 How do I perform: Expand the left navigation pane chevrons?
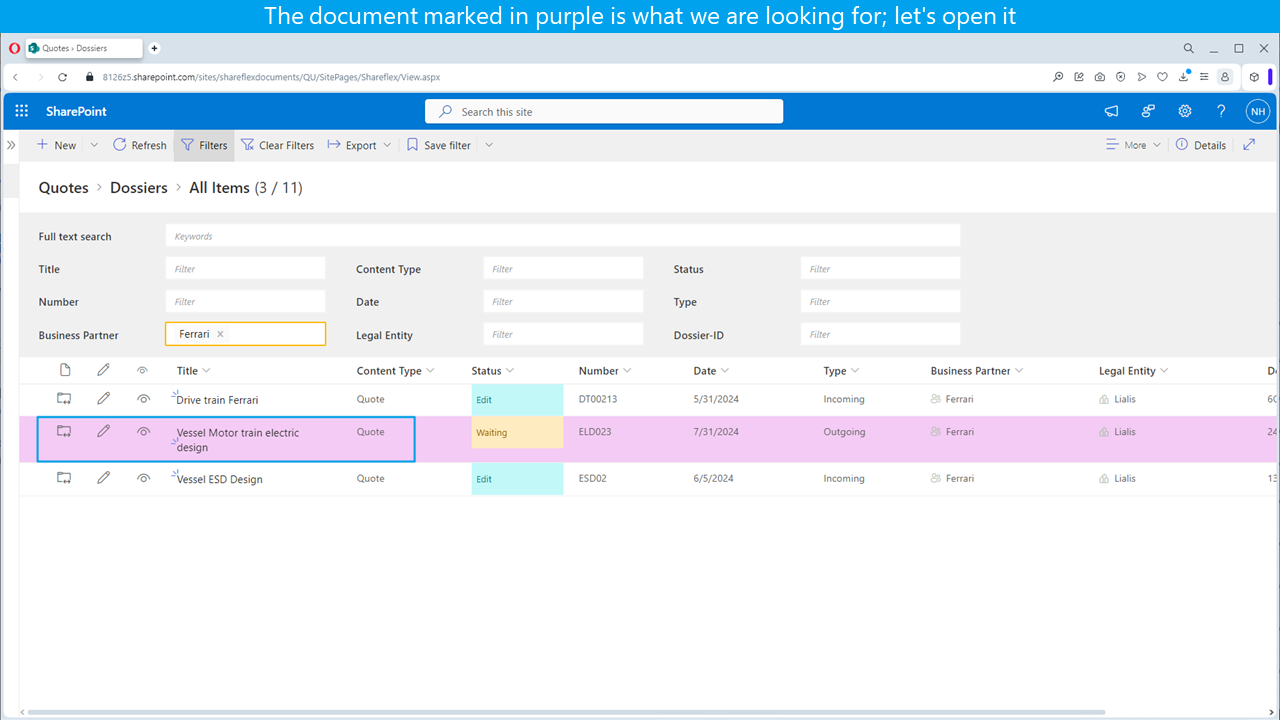(x=11, y=145)
